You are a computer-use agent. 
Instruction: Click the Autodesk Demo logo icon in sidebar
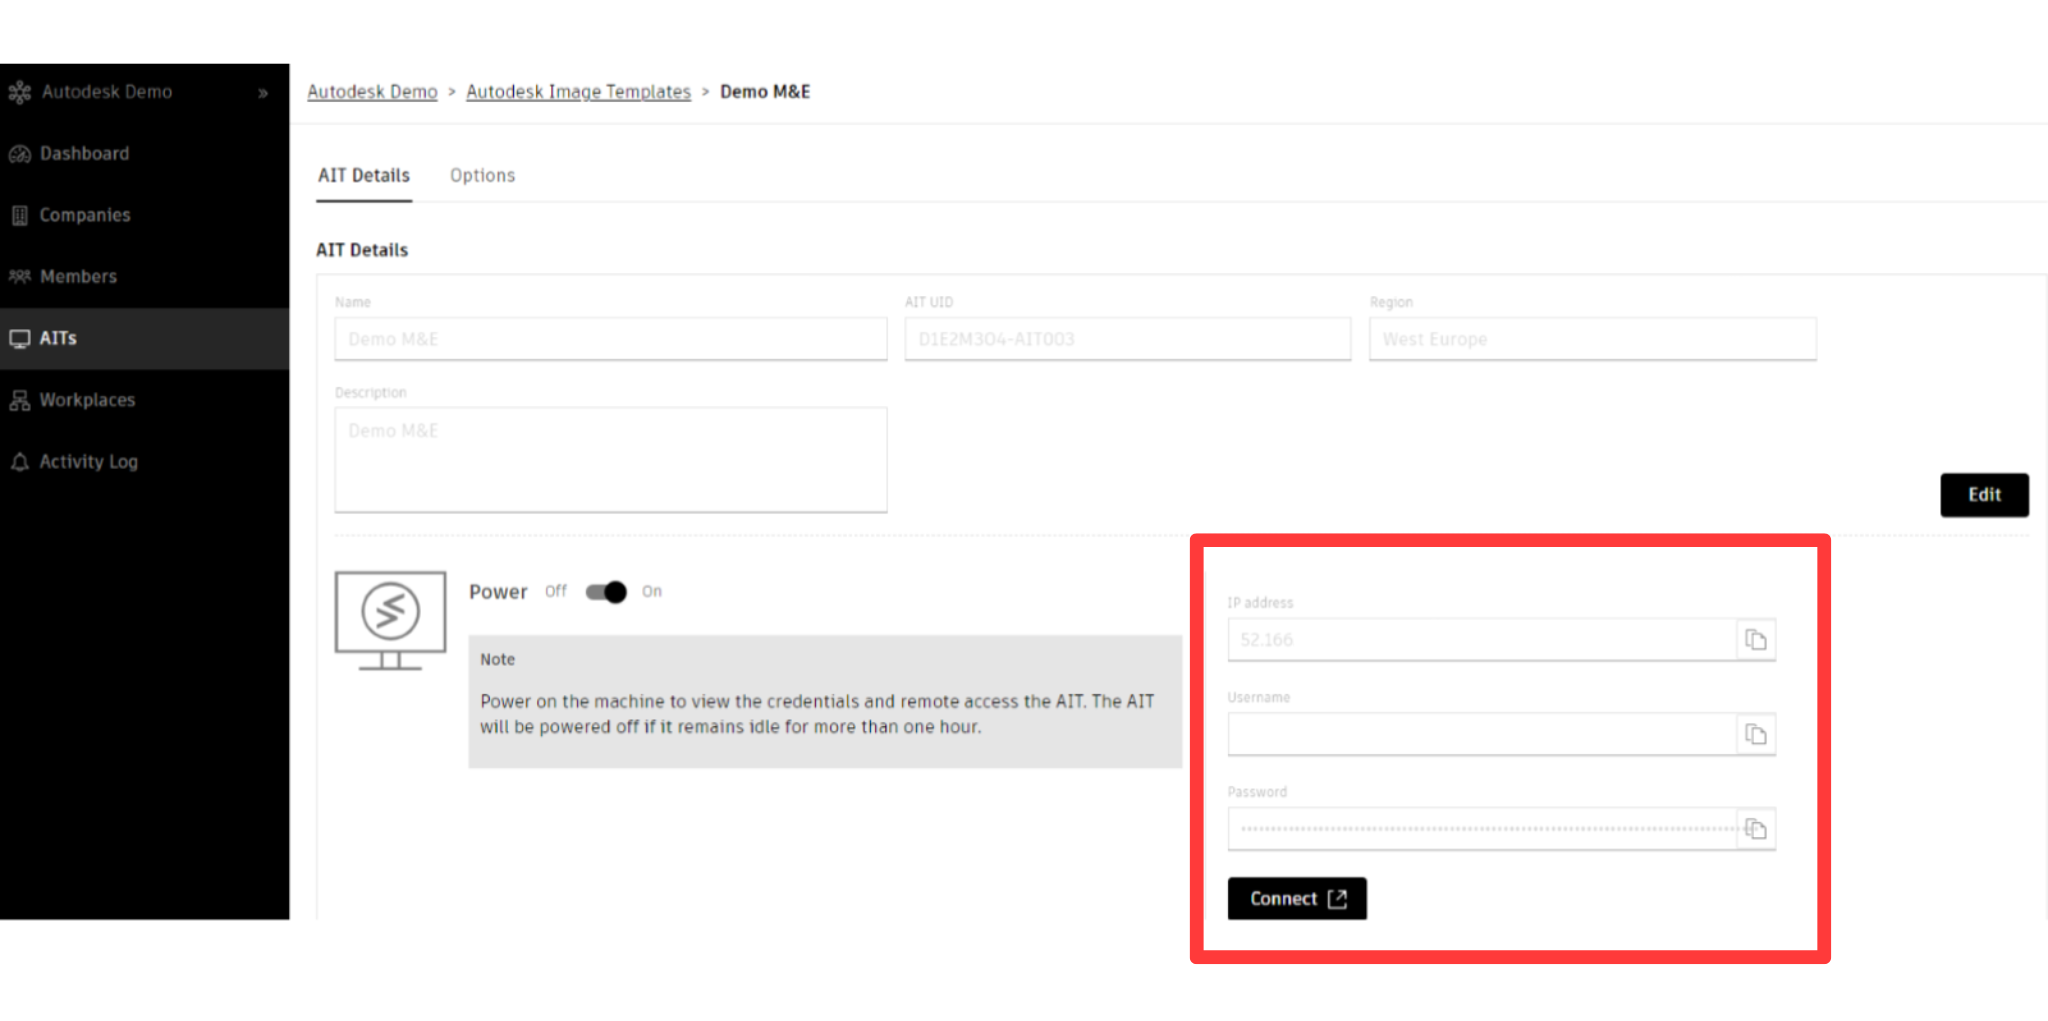tap(20, 92)
